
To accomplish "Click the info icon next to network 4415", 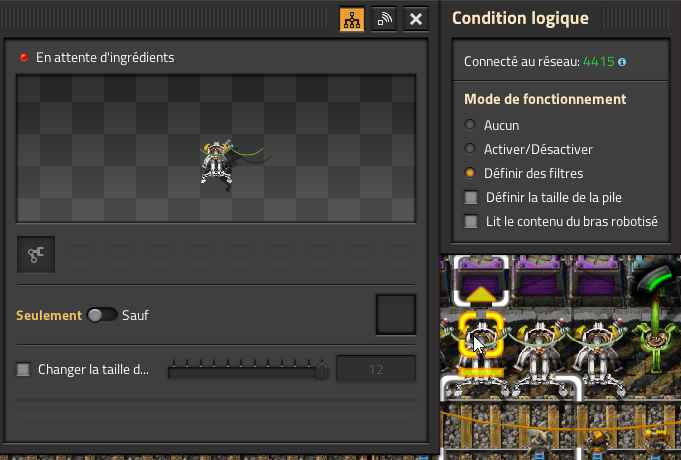I will click(x=622, y=62).
